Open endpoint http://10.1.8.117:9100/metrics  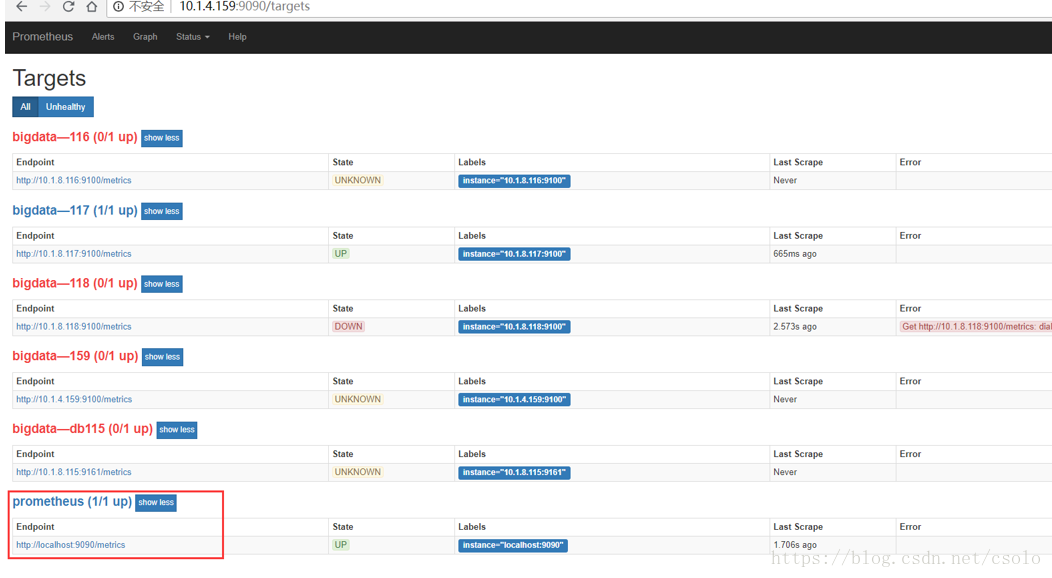(x=74, y=253)
